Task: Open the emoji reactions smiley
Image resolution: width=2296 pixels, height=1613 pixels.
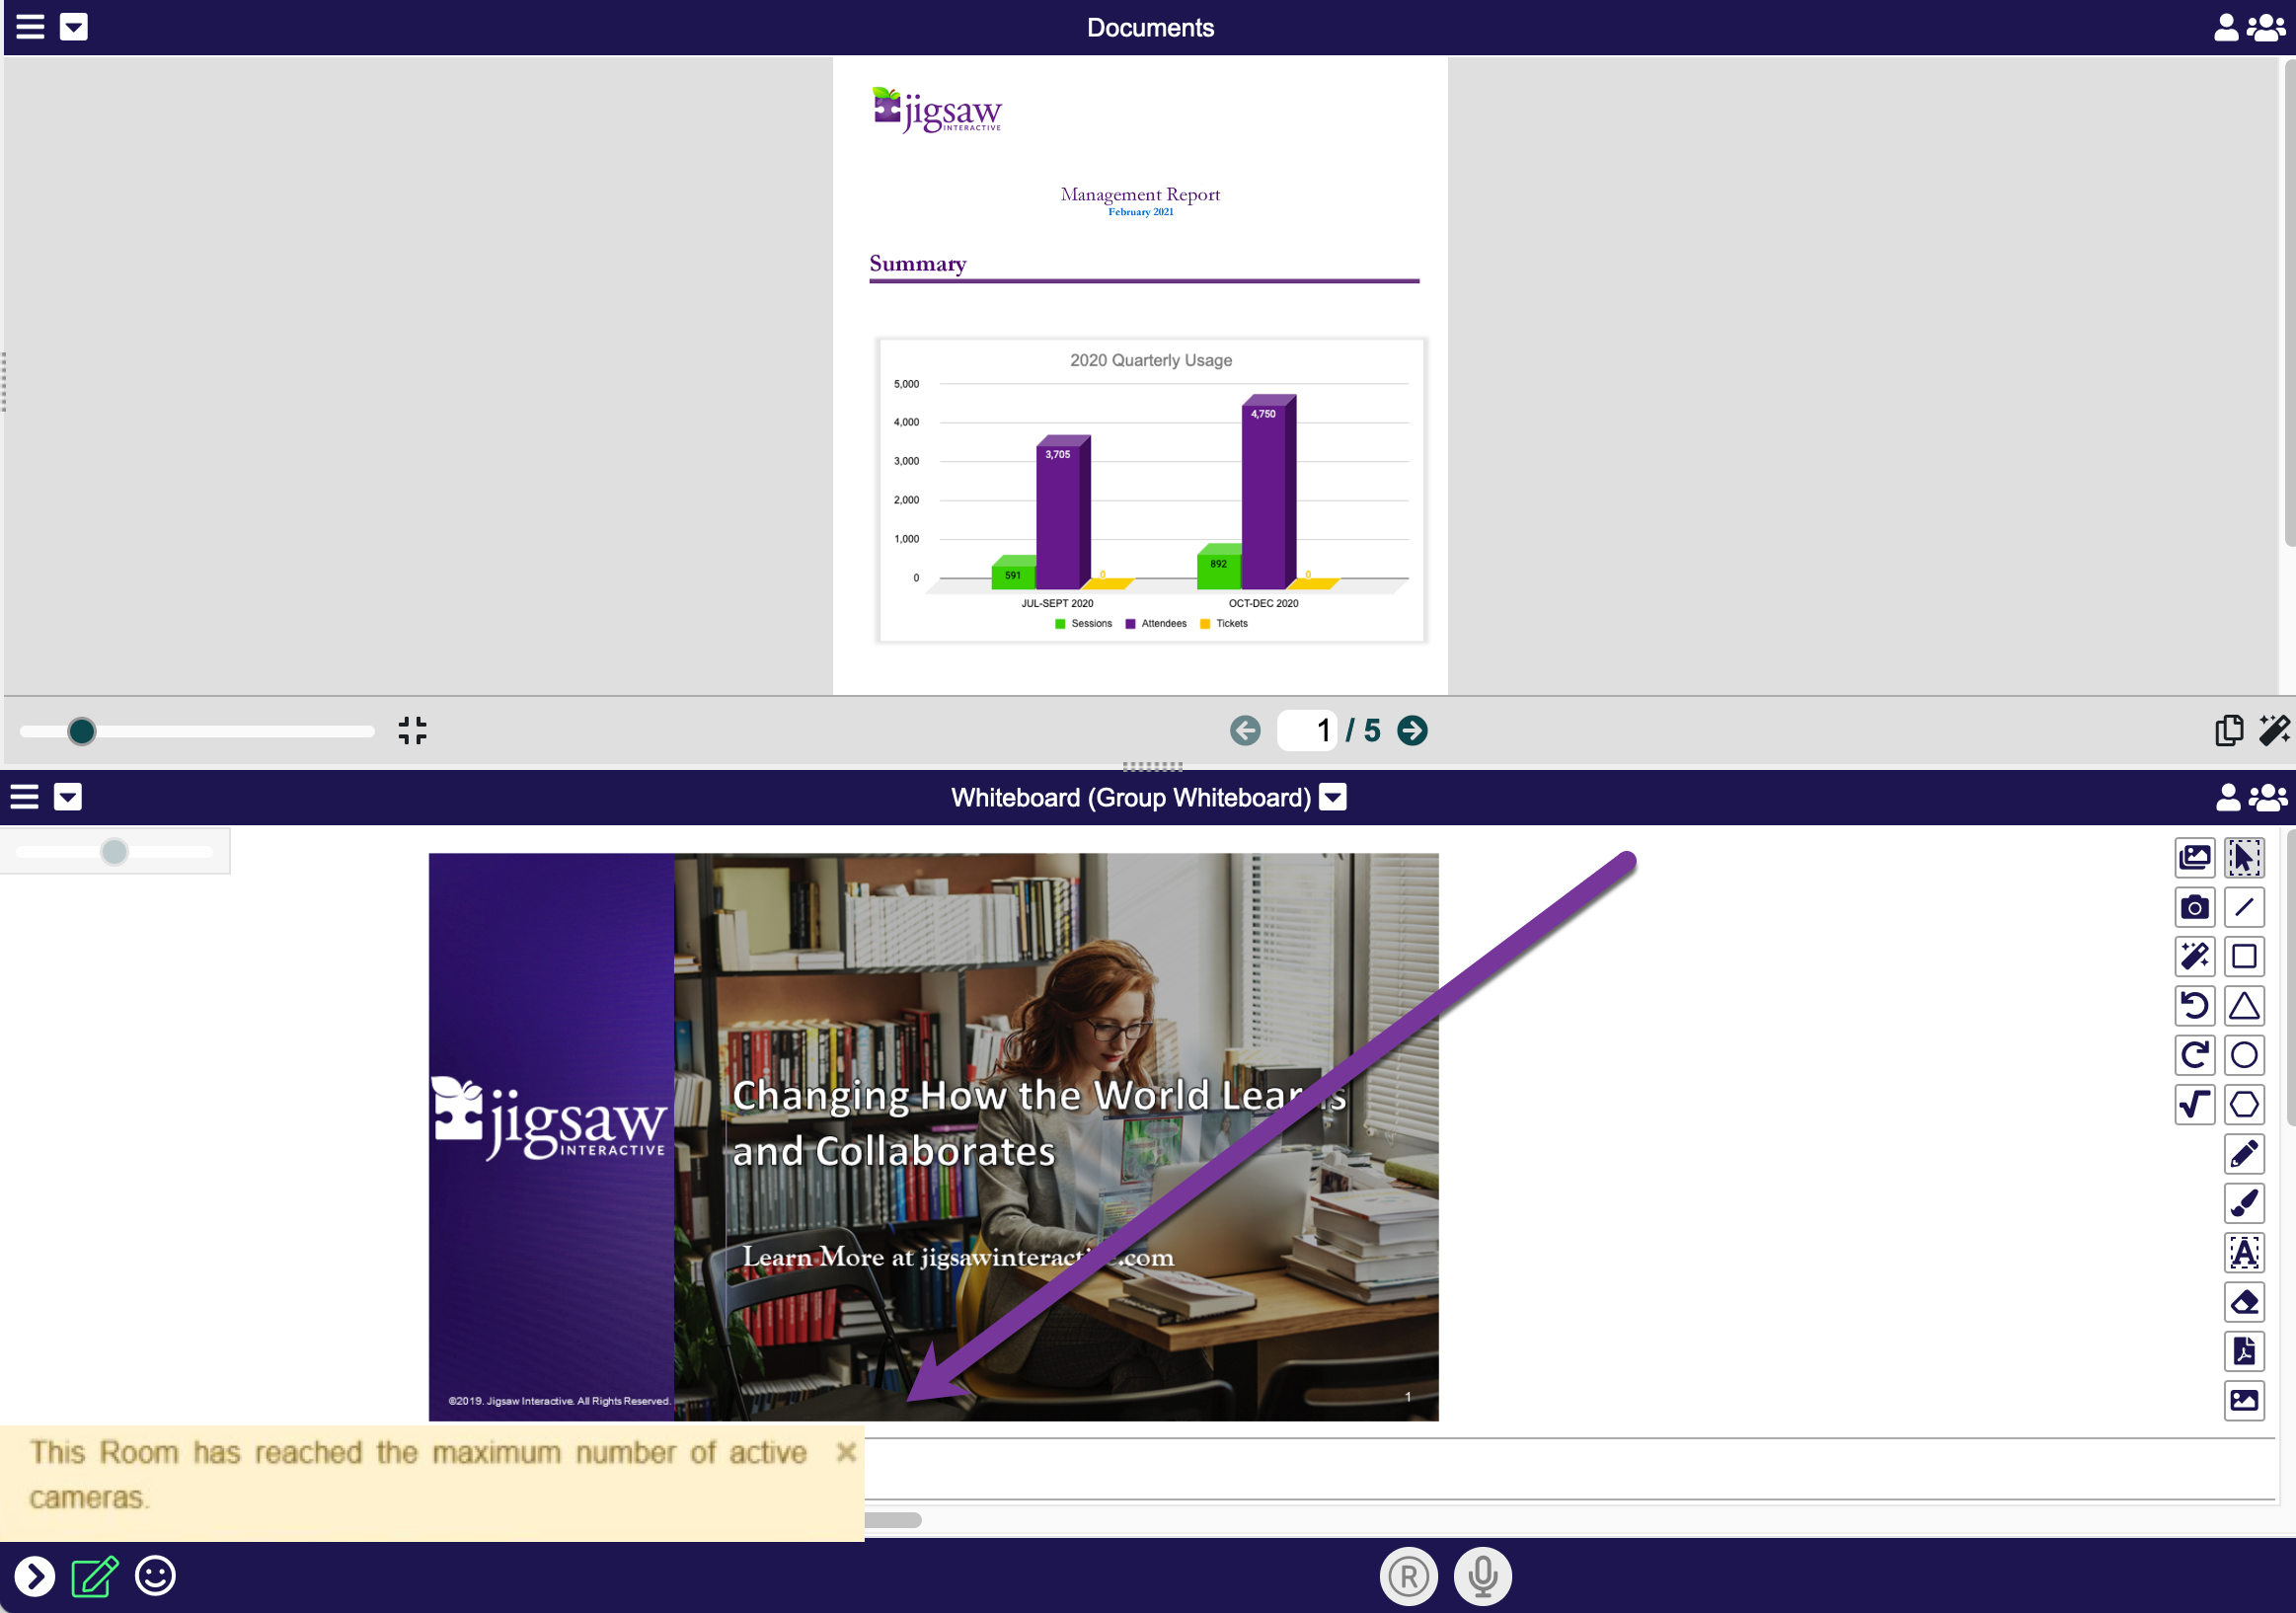Action: [155, 1576]
